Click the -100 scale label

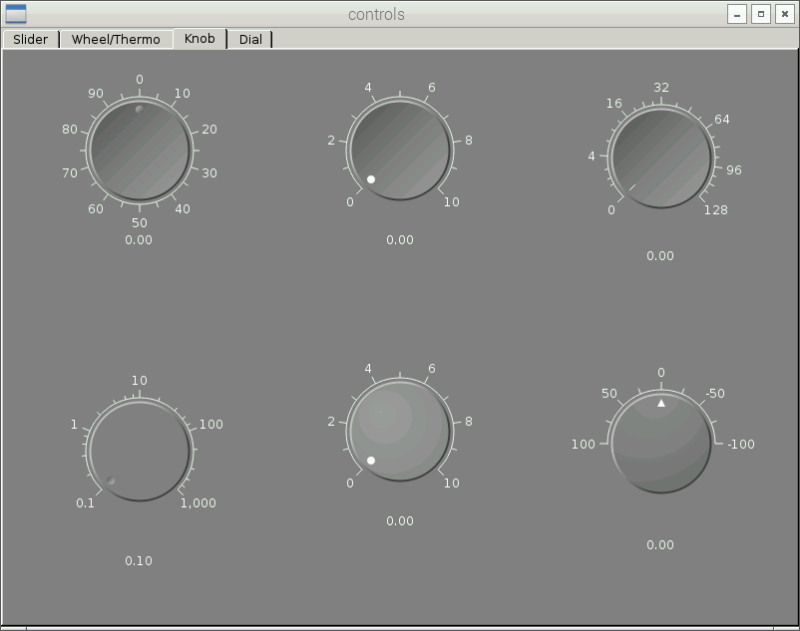(x=741, y=444)
